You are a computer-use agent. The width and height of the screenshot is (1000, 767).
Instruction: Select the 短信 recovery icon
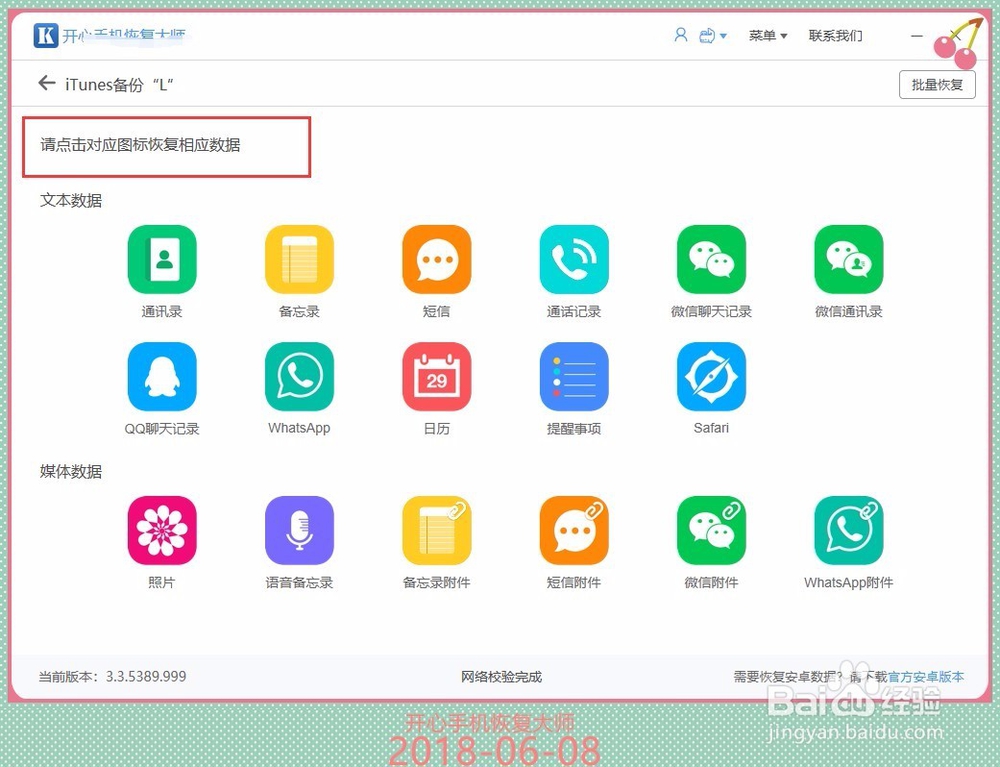coord(436,259)
